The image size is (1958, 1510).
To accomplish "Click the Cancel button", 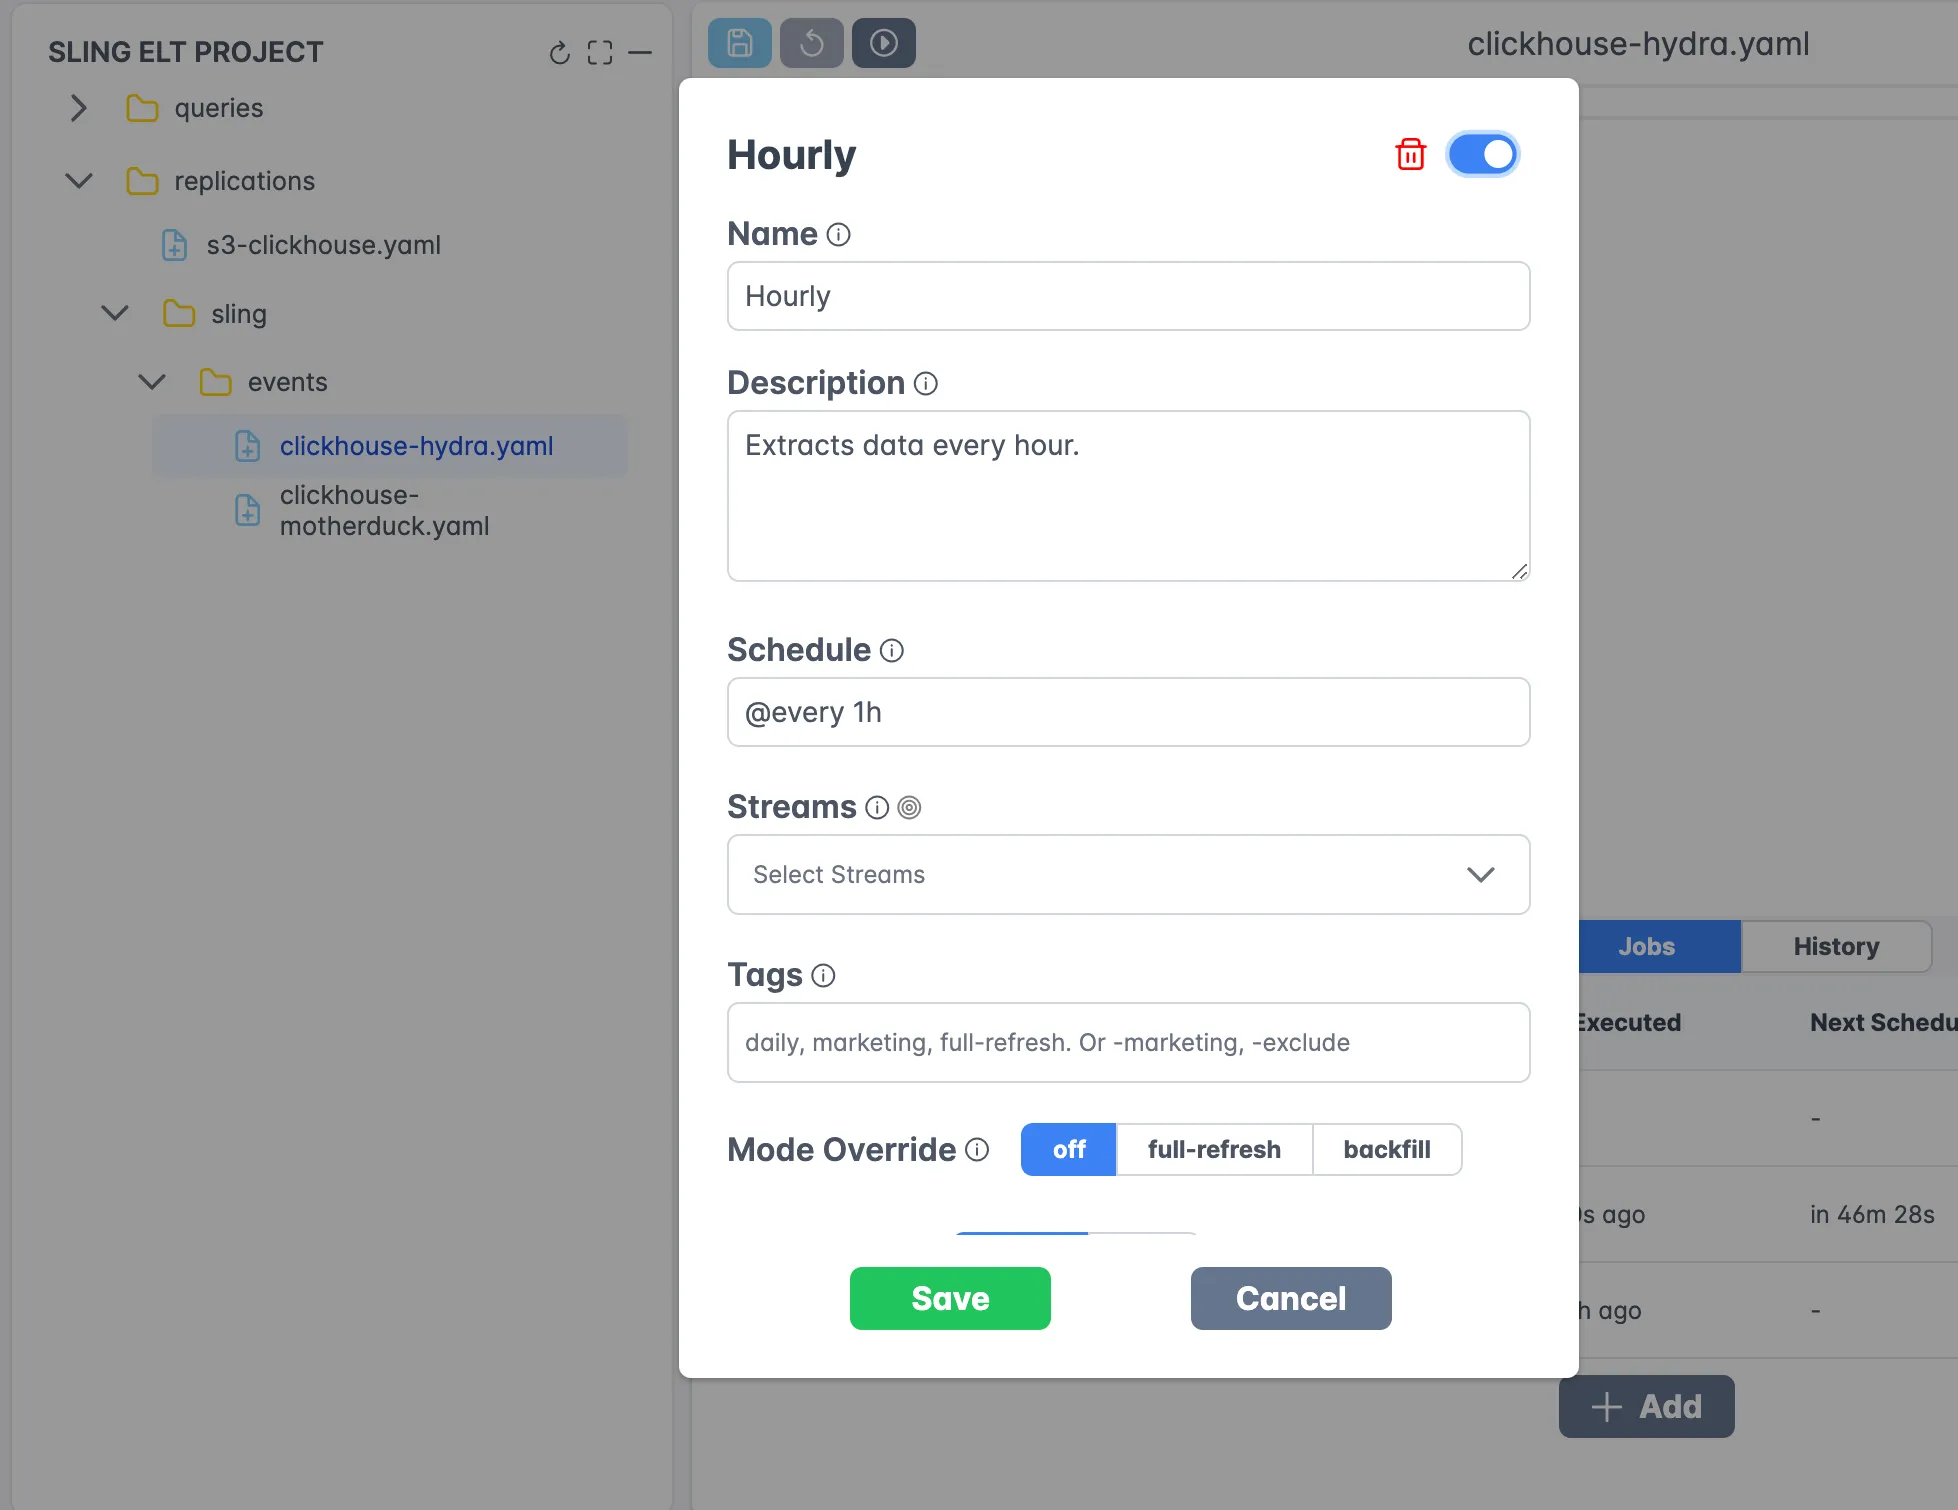I will (x=1291, y=1297).
